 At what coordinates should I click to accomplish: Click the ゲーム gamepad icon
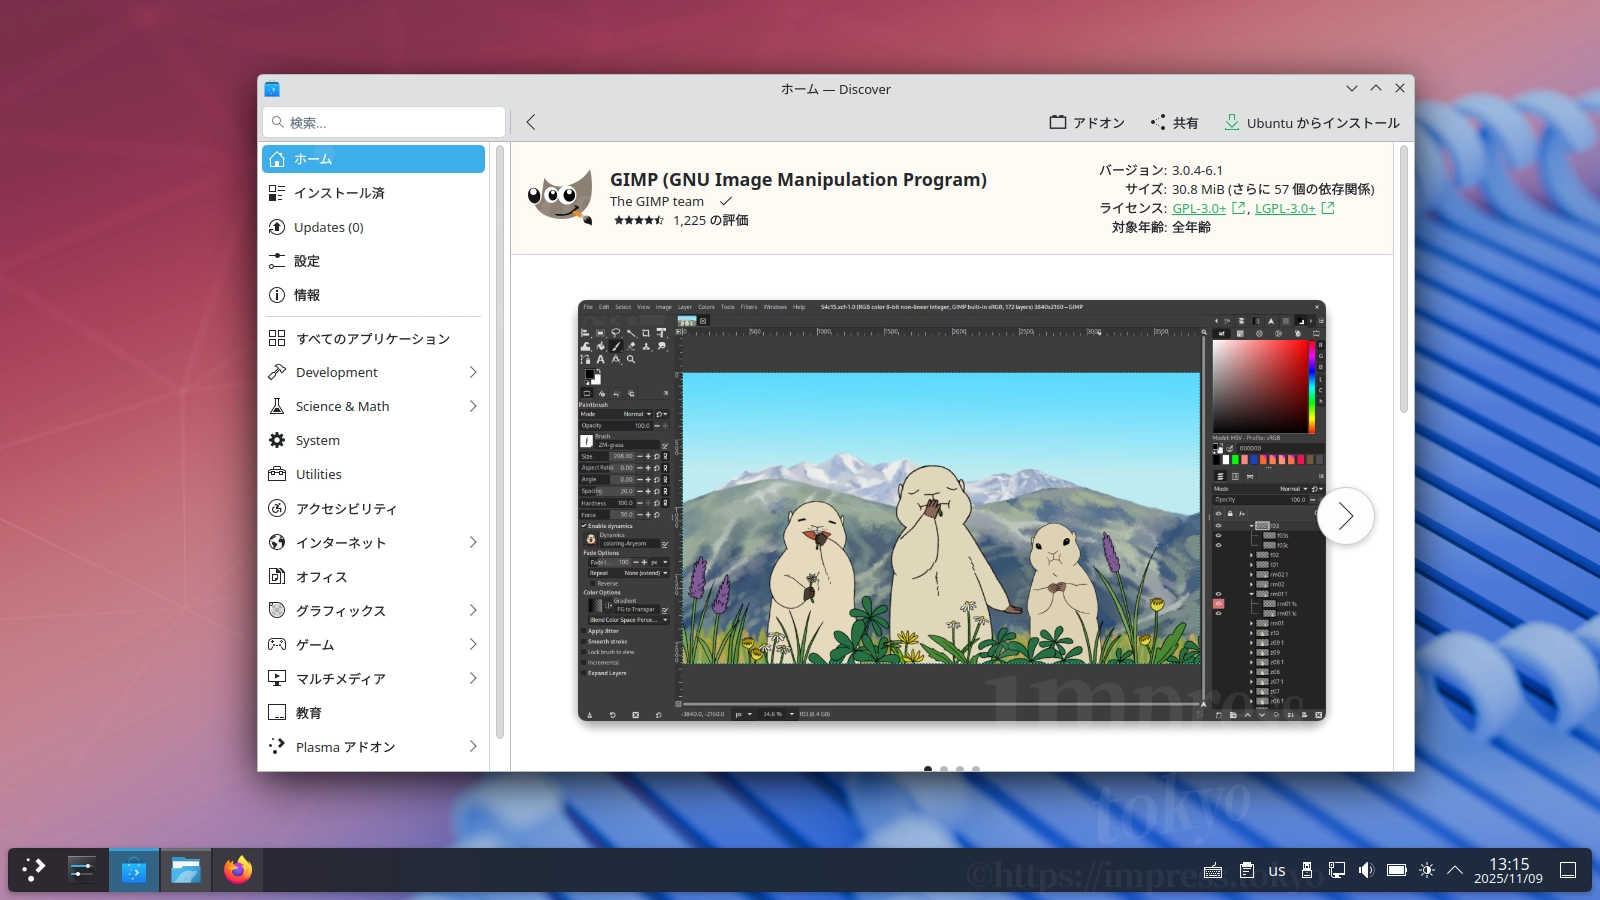pyautogui.click(x=277, y=644)
